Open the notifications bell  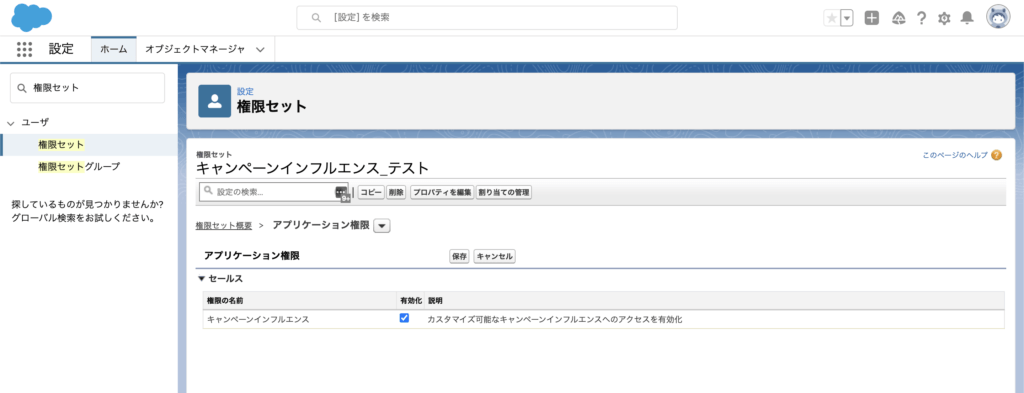click(x=967, y=18)
